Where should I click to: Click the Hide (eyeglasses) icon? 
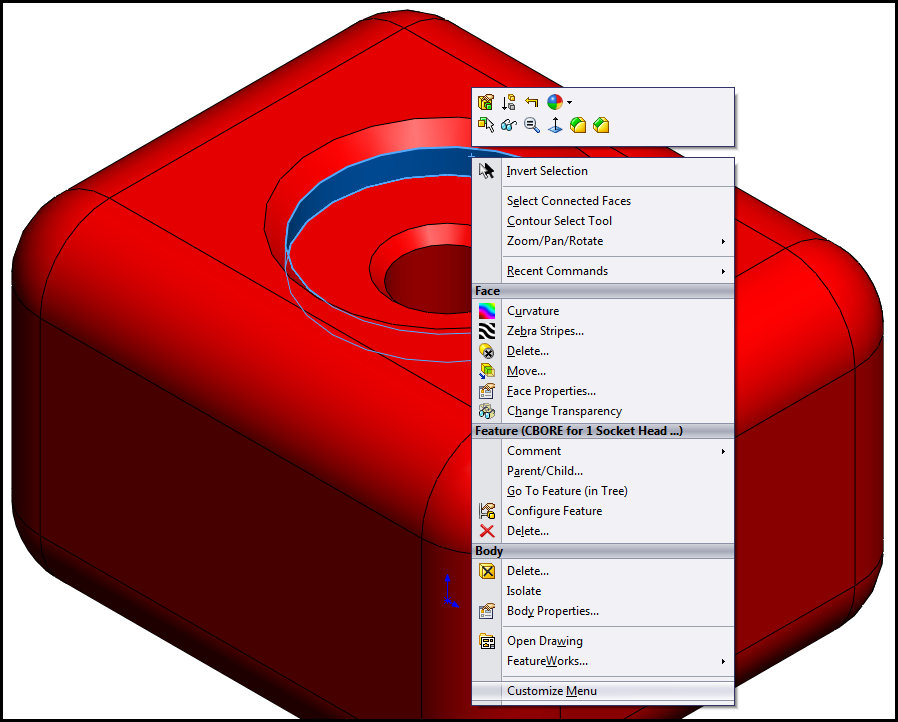(509, 125)
